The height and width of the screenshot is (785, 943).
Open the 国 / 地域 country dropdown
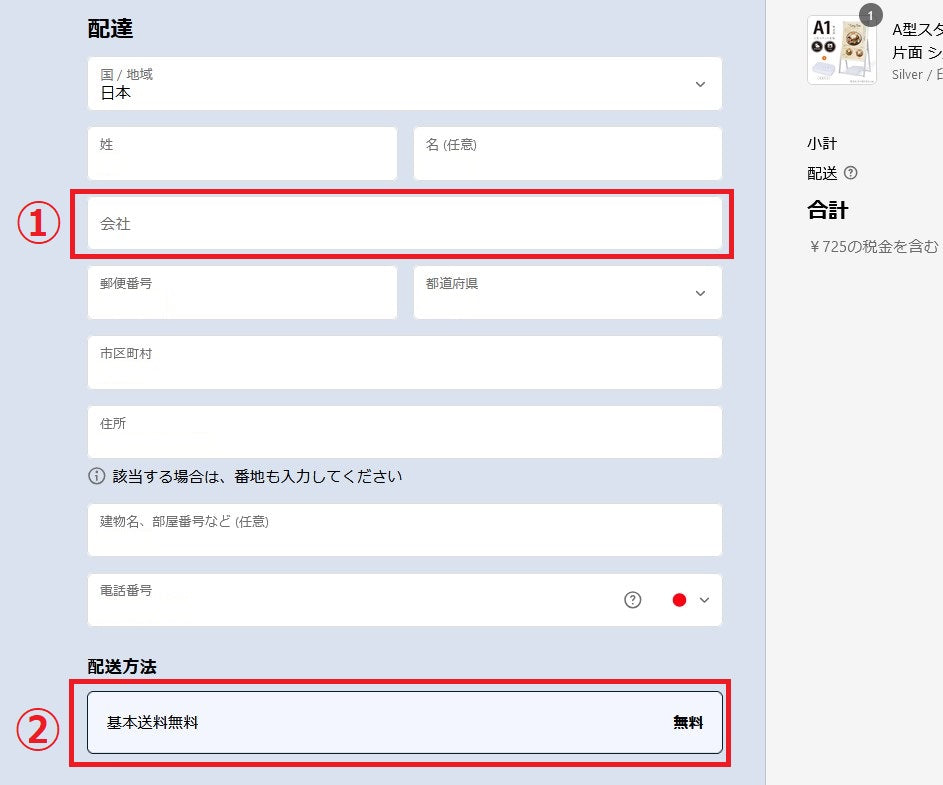click(404, 84)
